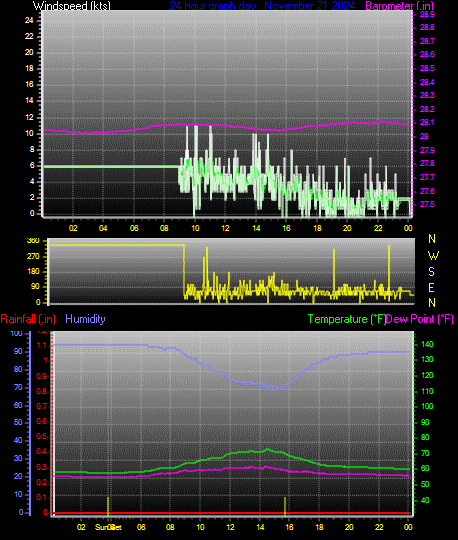Click hour 14 on the windspeed chart time axis

[x=256, y=228]
